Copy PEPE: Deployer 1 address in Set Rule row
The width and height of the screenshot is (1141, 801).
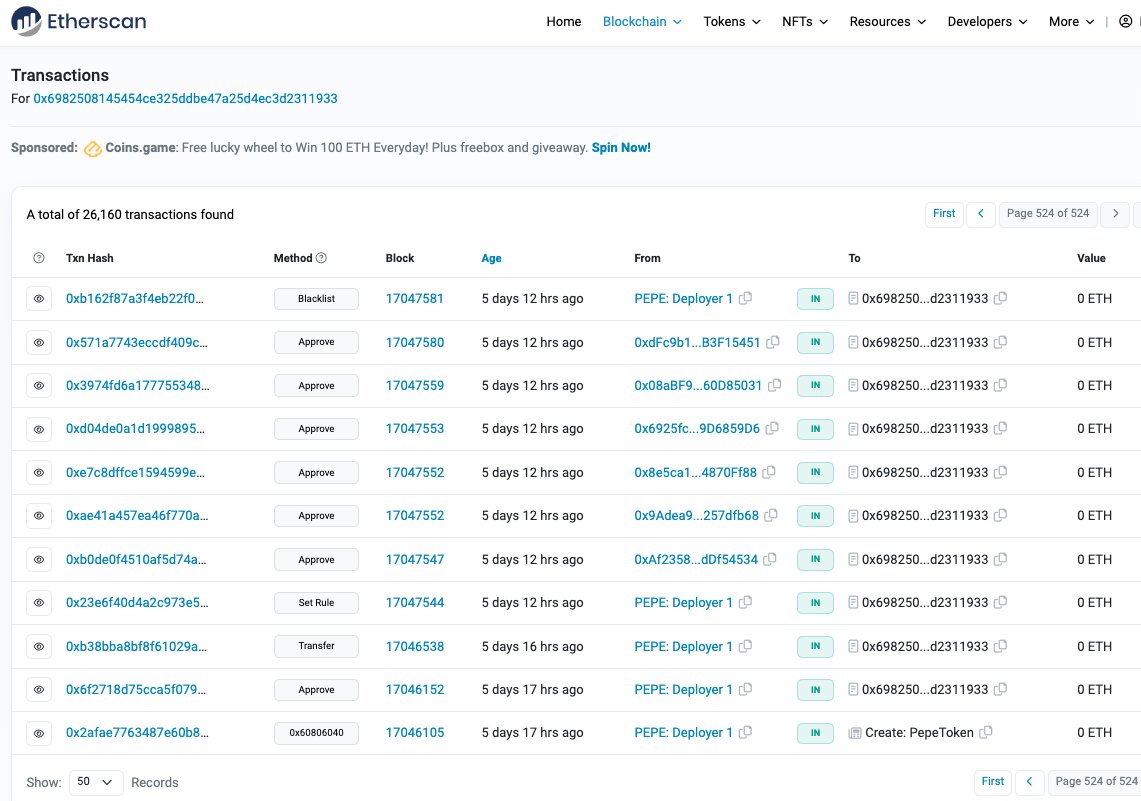tap(745, 602)
